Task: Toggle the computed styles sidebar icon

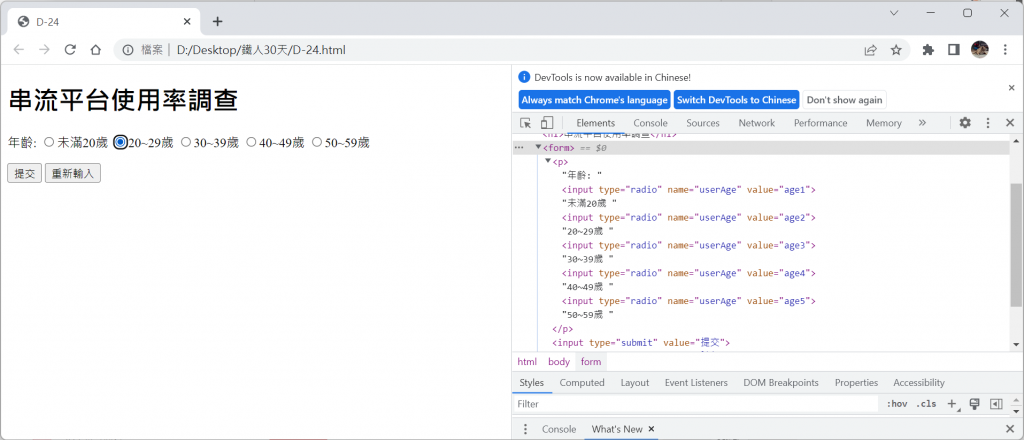Action: [996, 404]
